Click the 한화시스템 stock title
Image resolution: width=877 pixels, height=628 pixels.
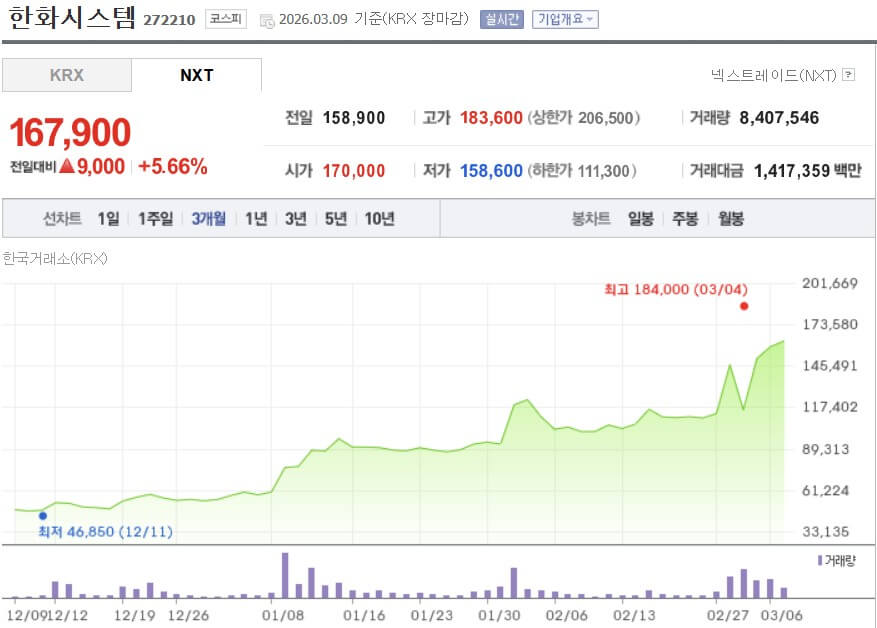coord(72,17)
